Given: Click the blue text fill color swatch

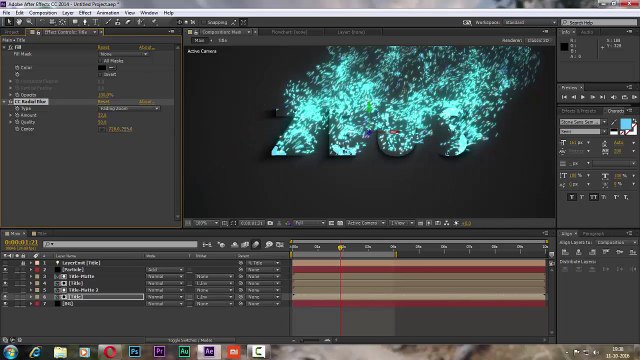Looking at the screenshot, I should coord(625,124).
